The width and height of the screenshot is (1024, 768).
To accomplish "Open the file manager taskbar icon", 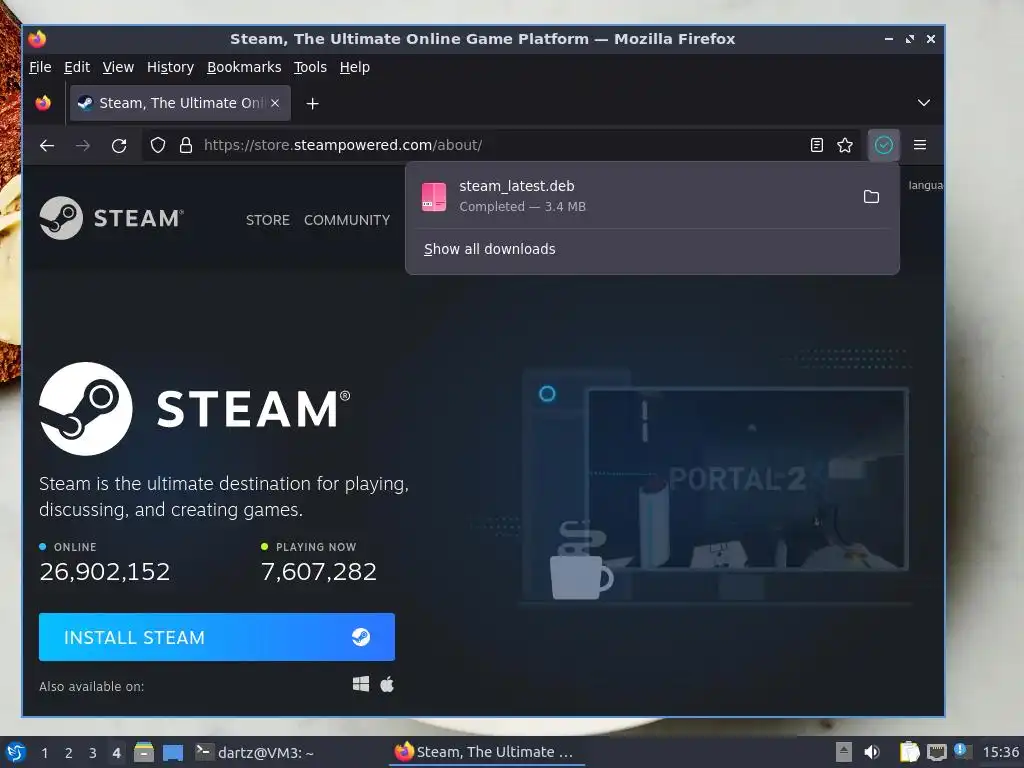I will coord(144,752).
